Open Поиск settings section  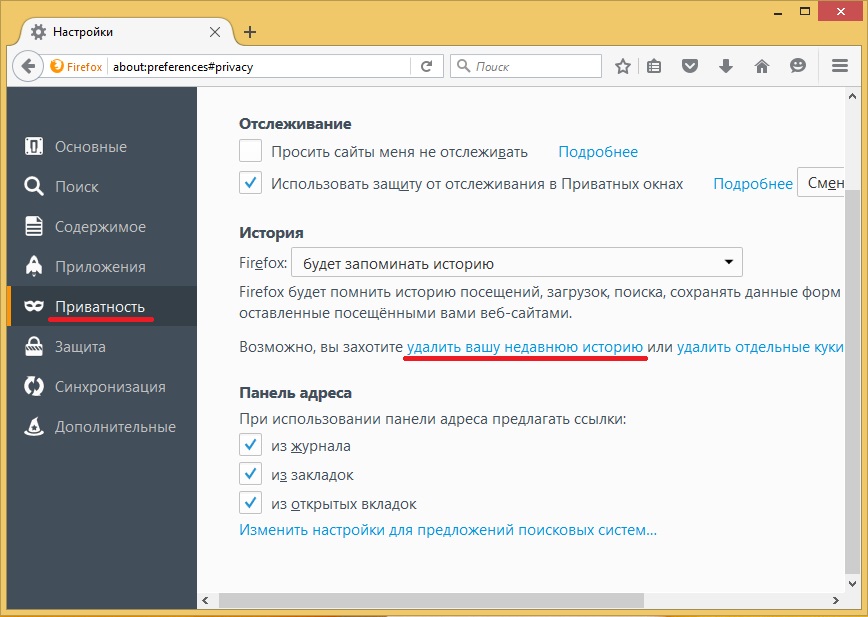pos(102,186)
